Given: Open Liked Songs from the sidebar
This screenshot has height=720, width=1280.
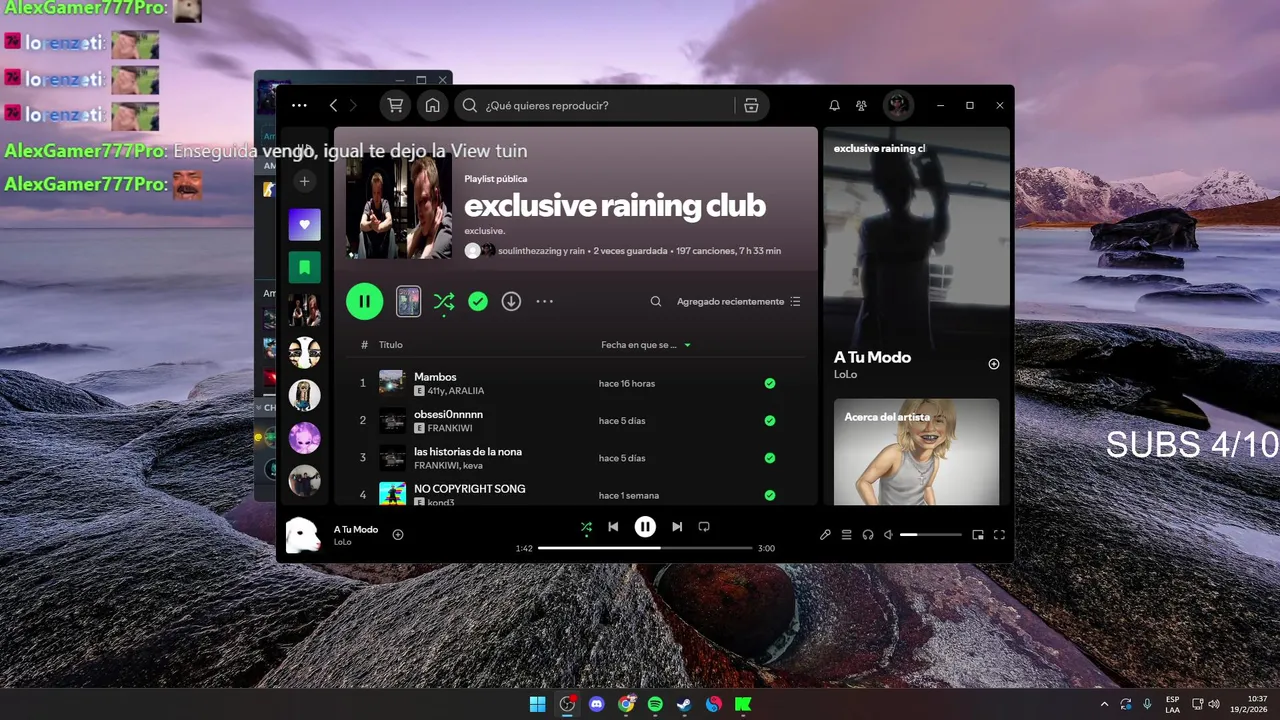Looking at the screenshot, I should click(305, 225).
